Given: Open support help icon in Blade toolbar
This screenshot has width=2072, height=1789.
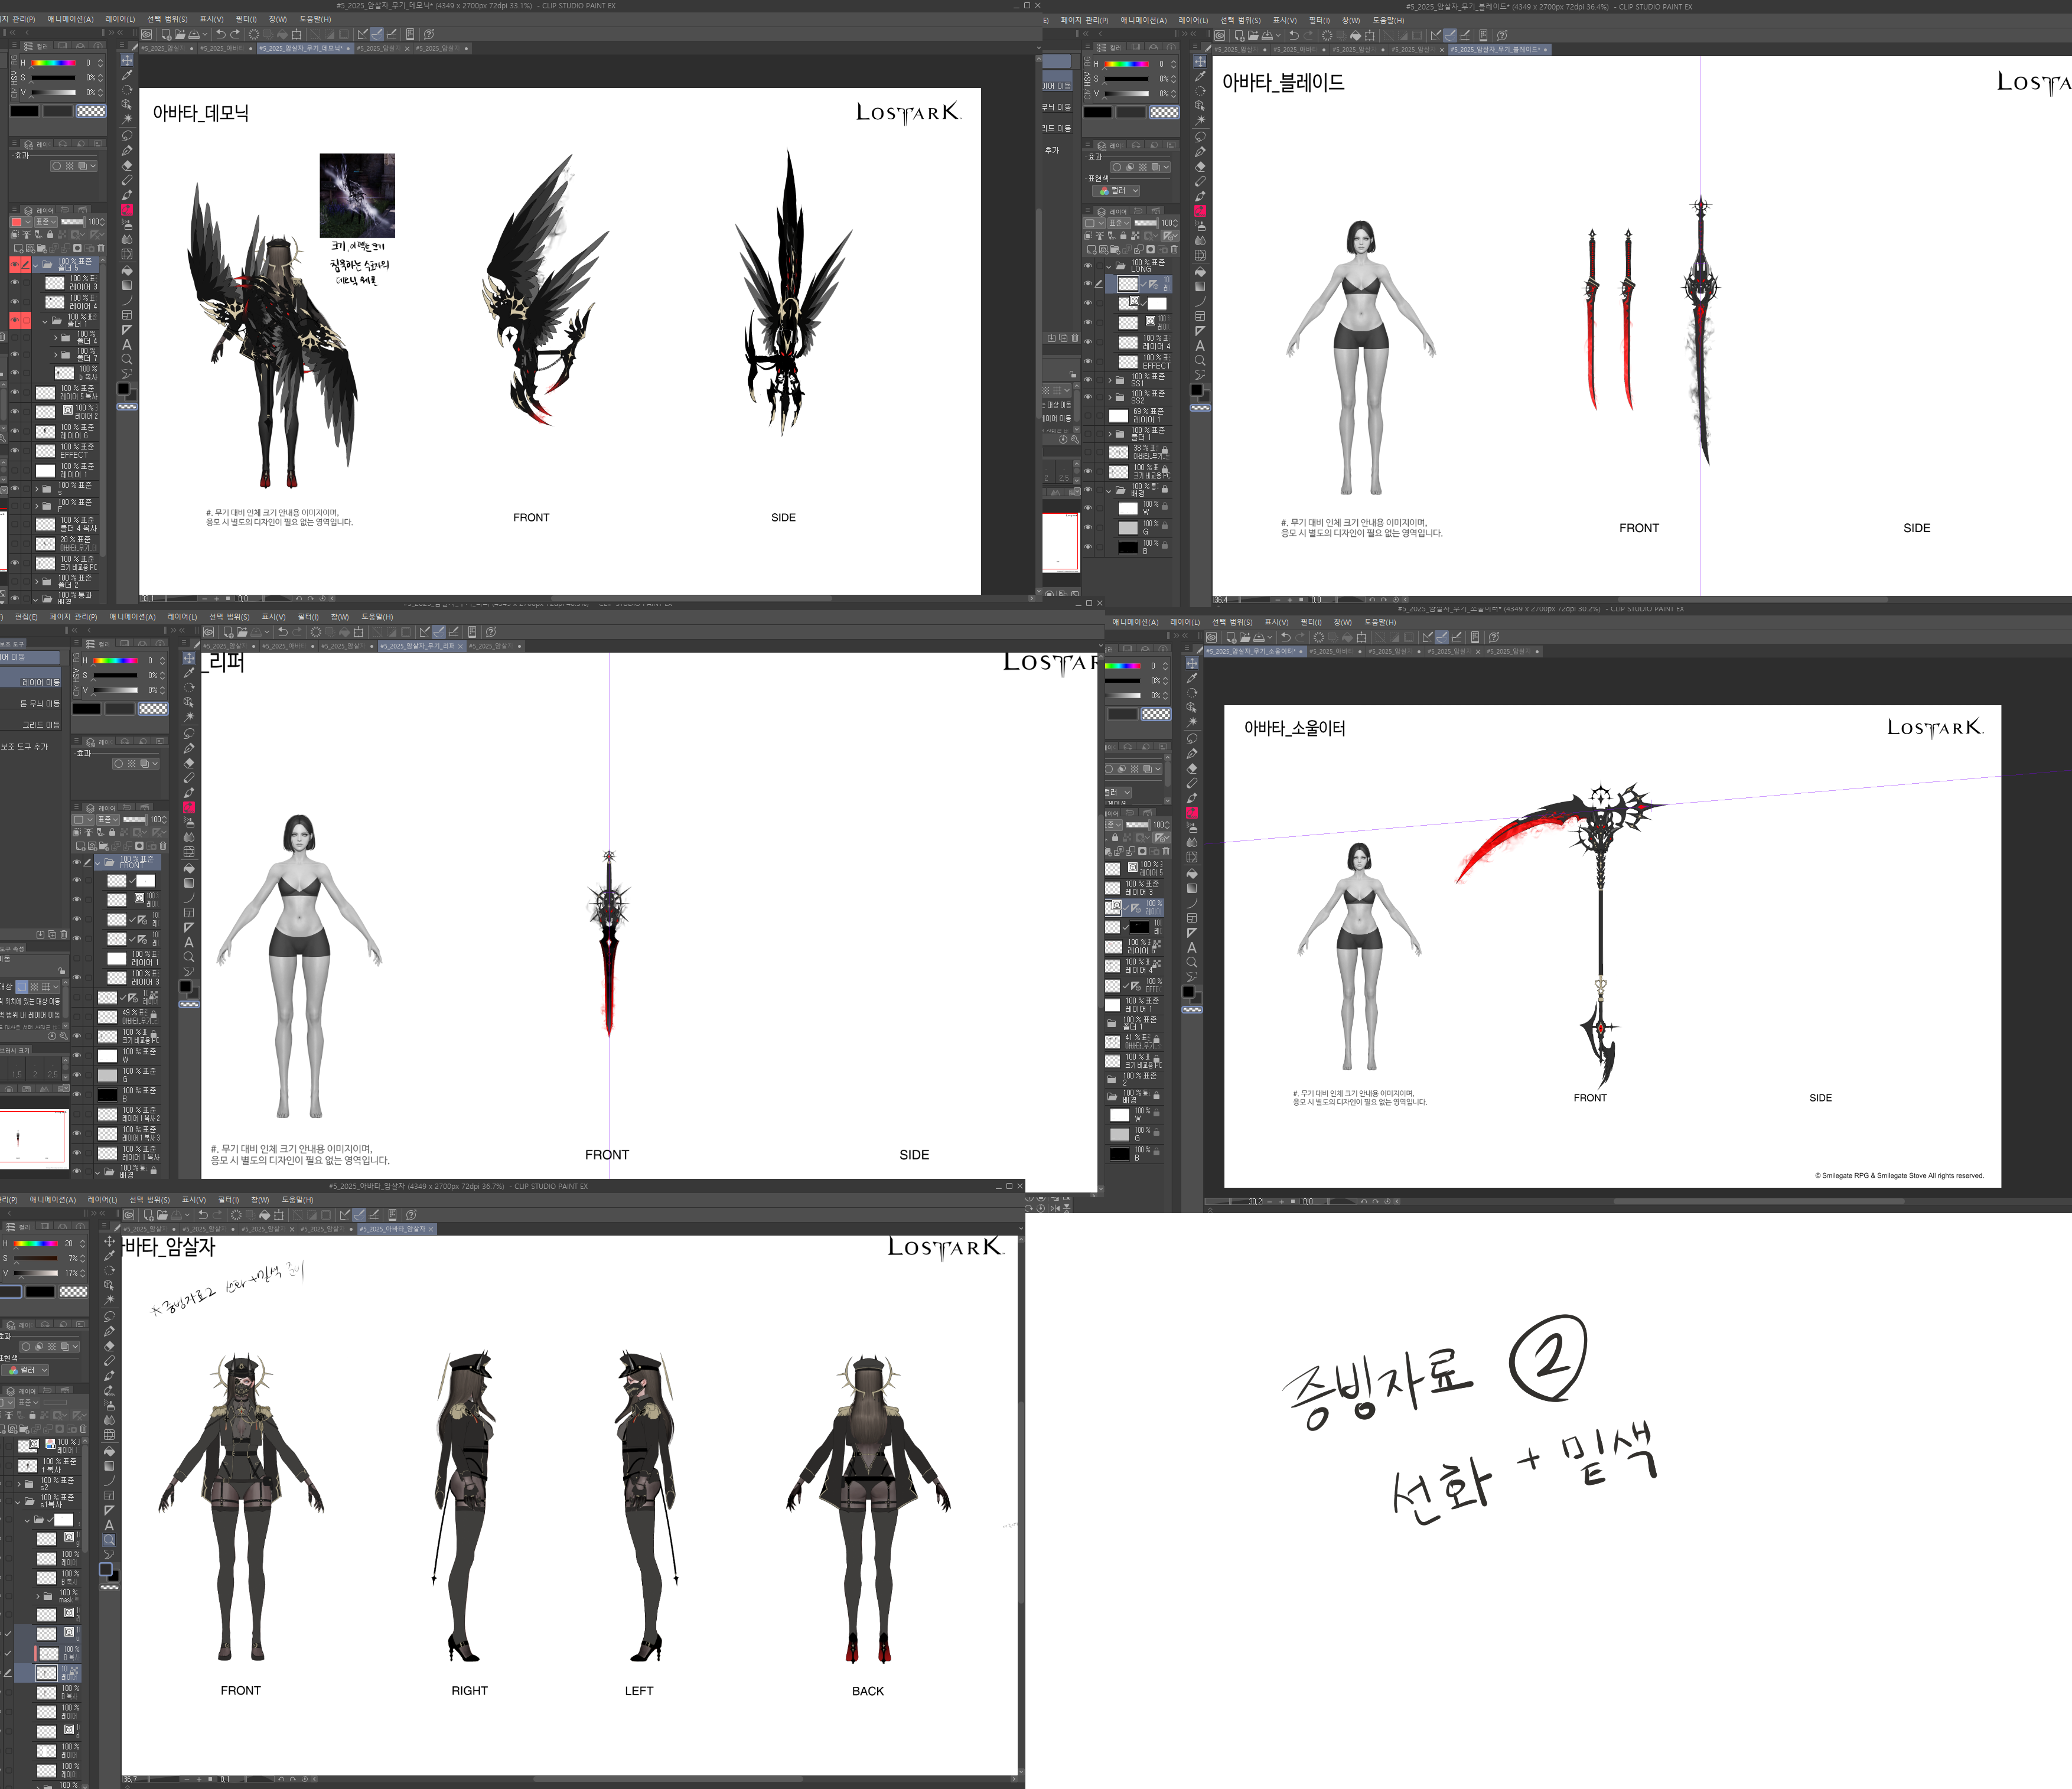Looking at the screenshot, I should tap(1502, 35).
